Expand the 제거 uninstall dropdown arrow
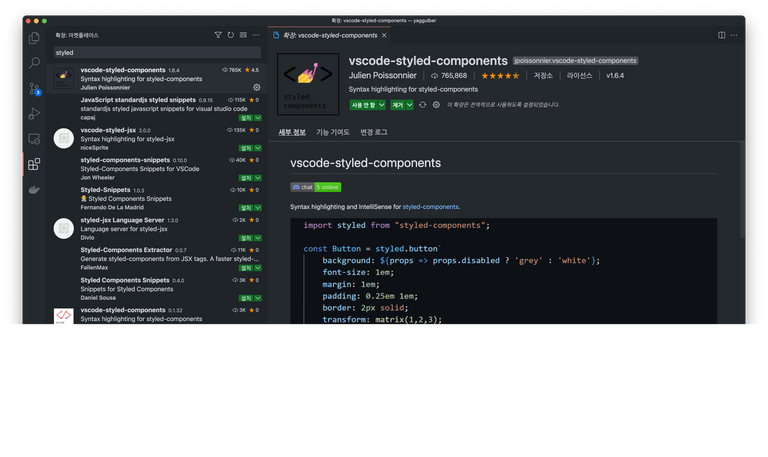768x457 pixels. pos(409,105)
